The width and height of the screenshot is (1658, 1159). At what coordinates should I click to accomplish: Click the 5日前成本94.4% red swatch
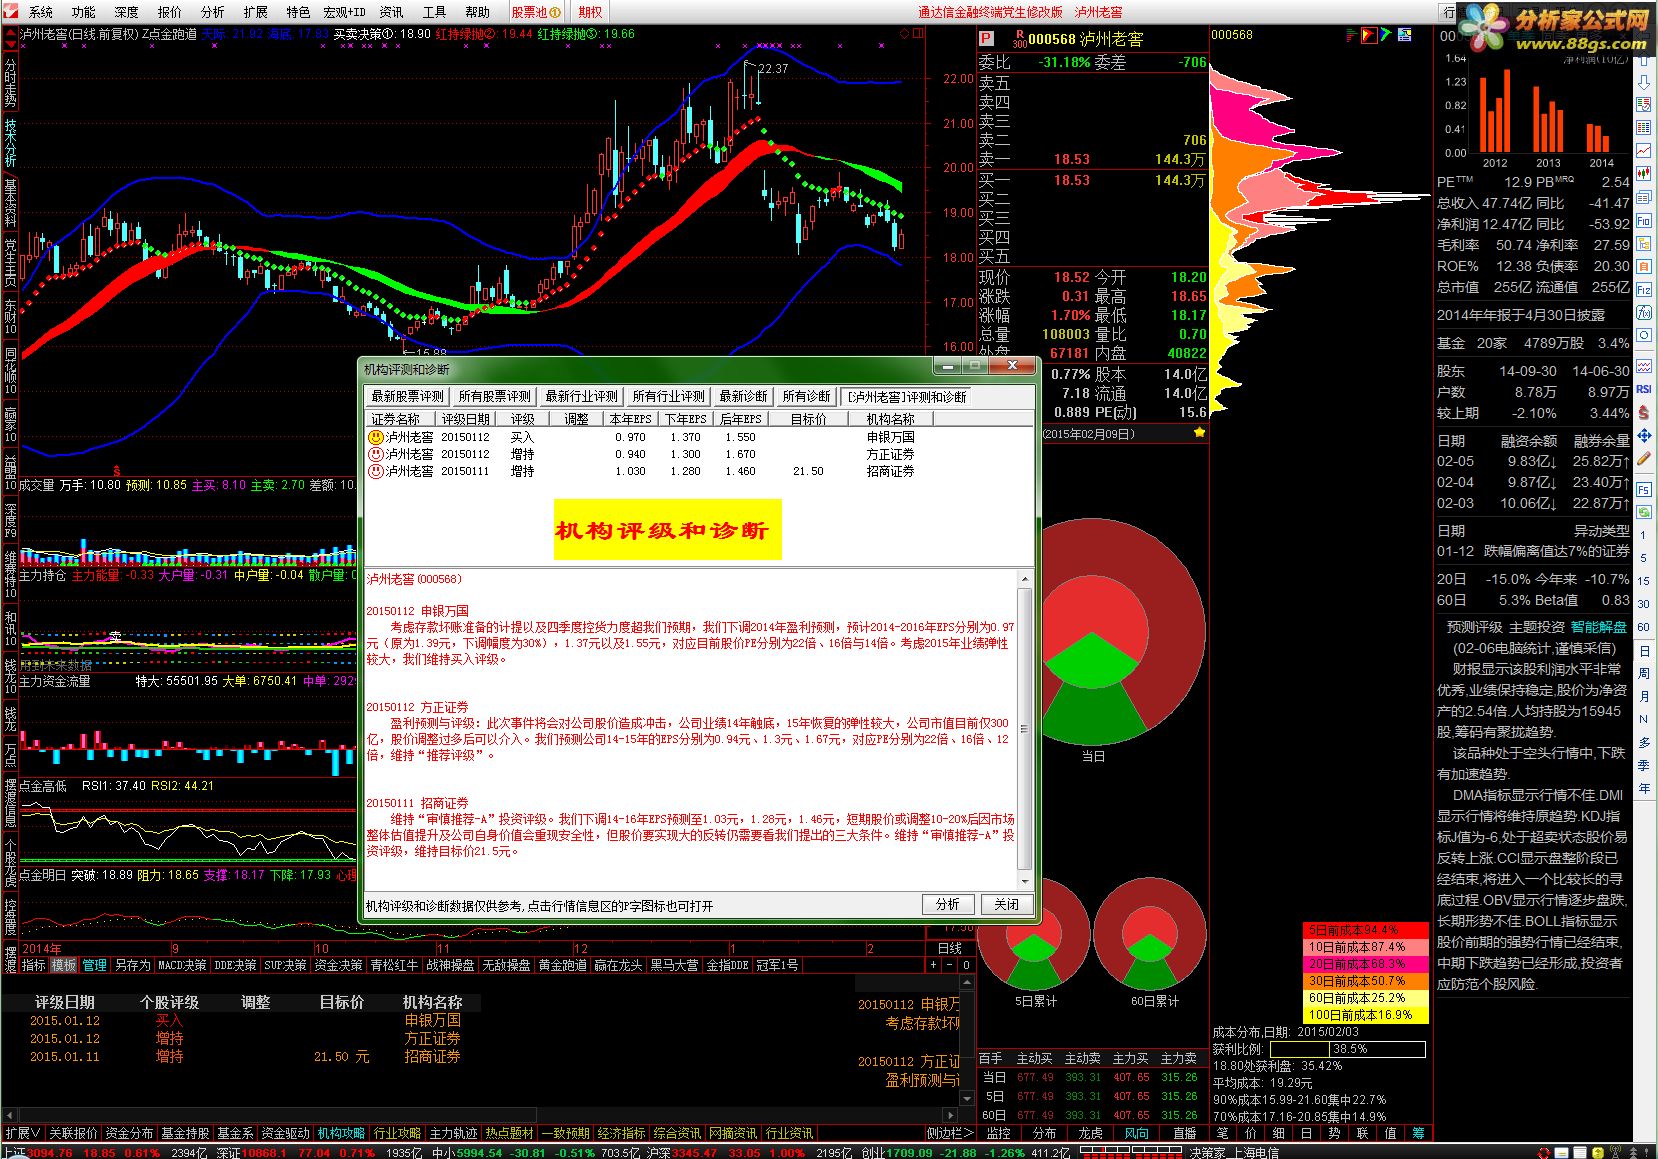pos(1365,930)
